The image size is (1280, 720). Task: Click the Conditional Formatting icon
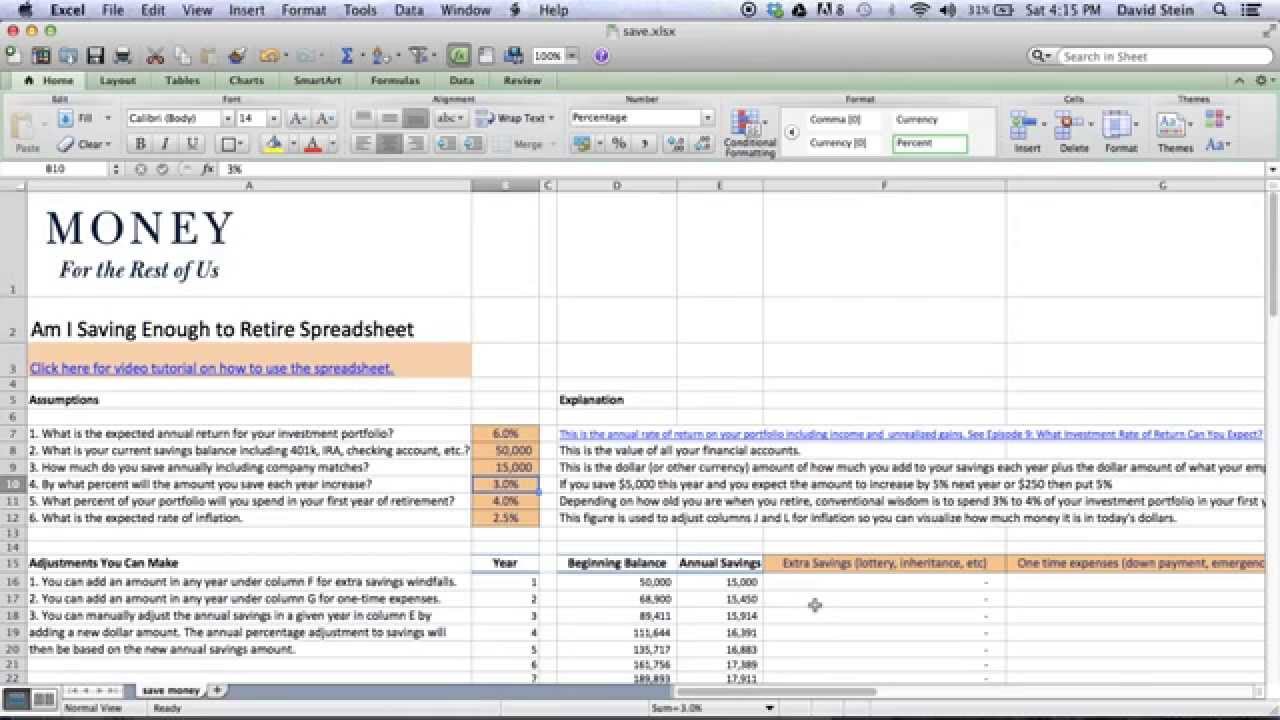click(745, 124)
